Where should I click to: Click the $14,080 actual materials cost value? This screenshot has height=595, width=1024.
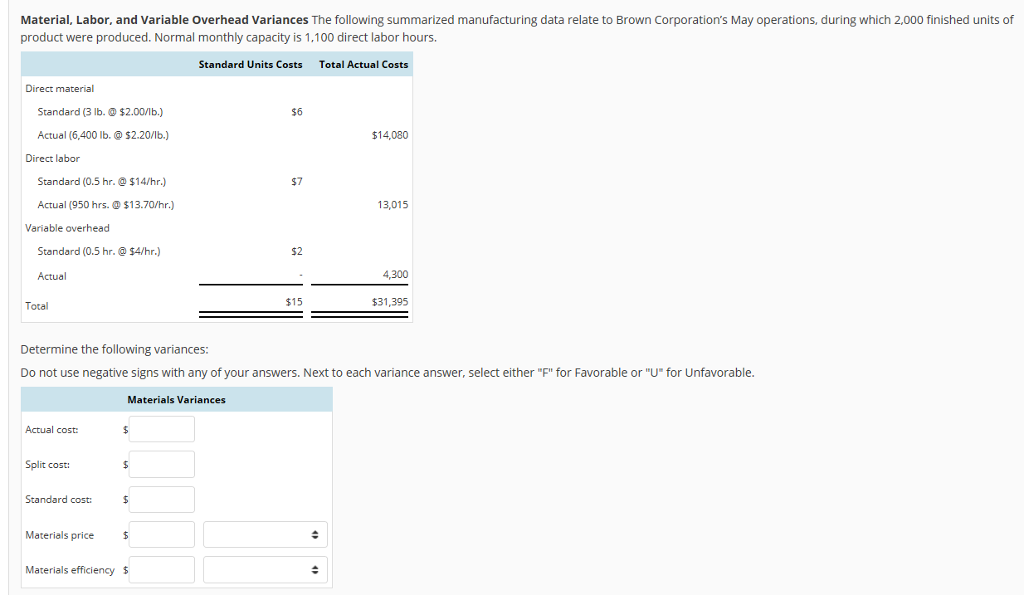coord(391,135)
